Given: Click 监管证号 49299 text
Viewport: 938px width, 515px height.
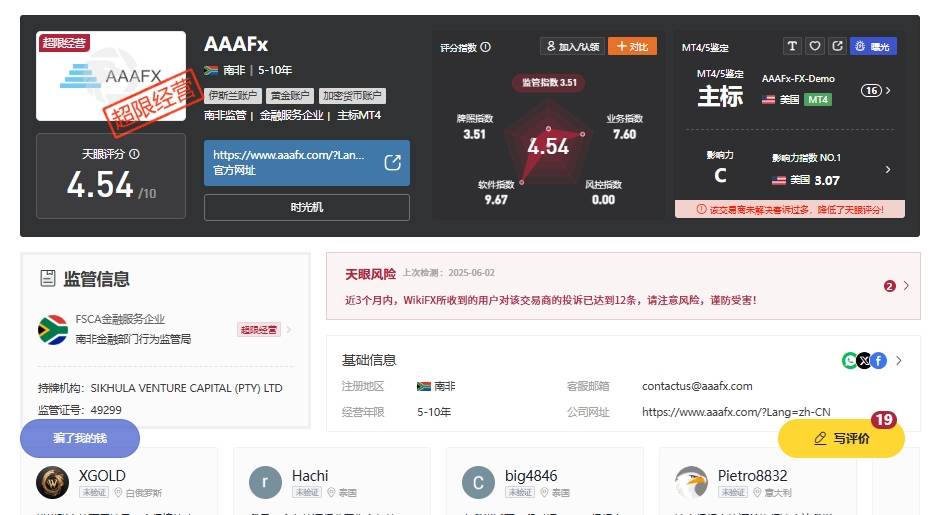Looking at the screenshot, I should point(80,410).
